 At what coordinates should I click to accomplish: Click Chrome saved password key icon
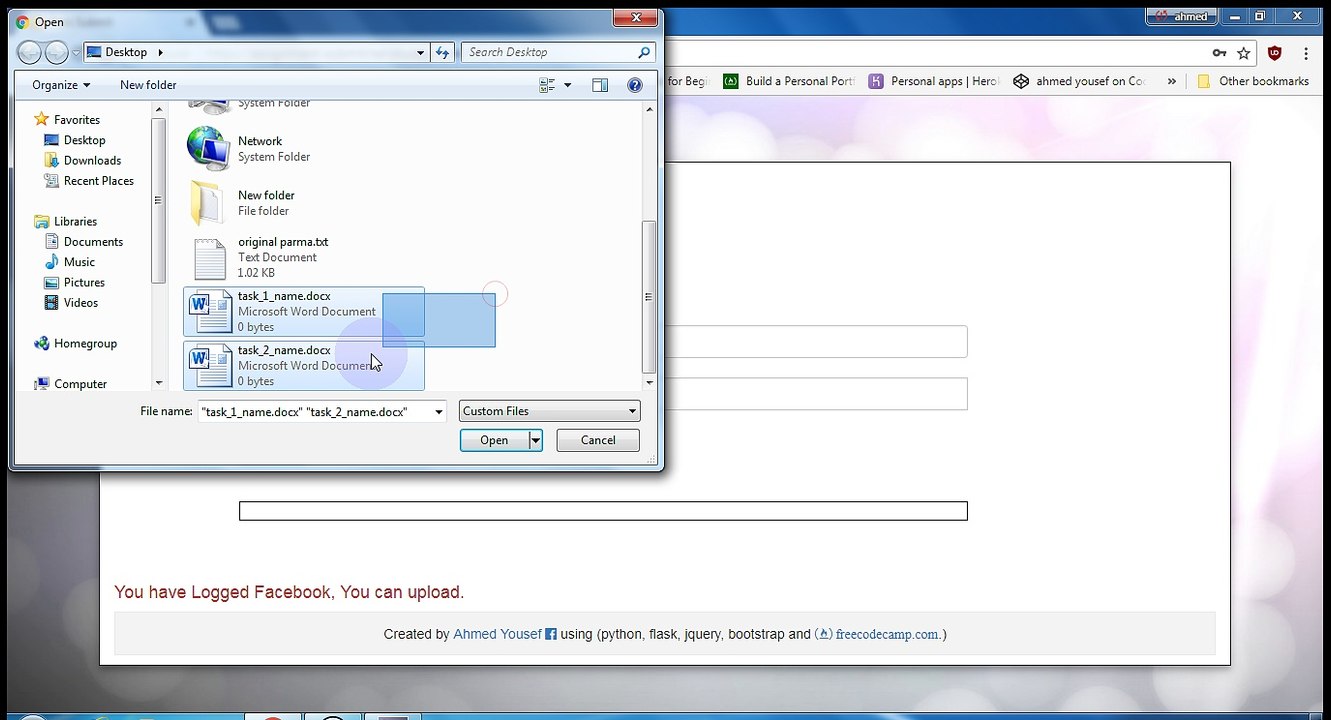pos(1219,53)
